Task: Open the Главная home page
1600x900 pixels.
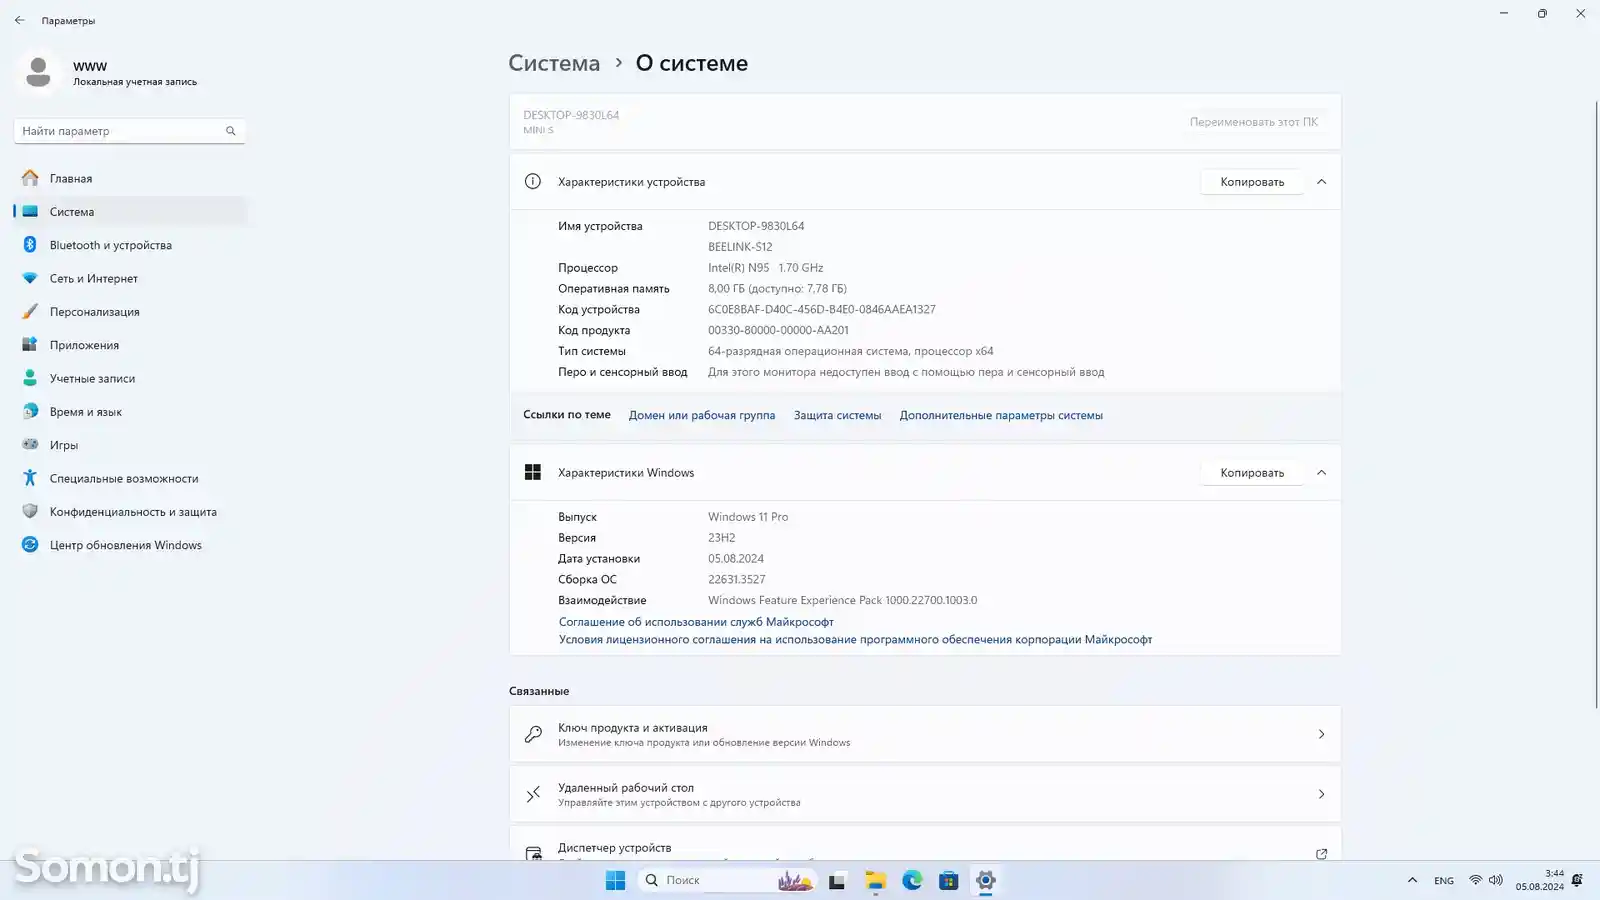Action: click(x=130, y=178)
